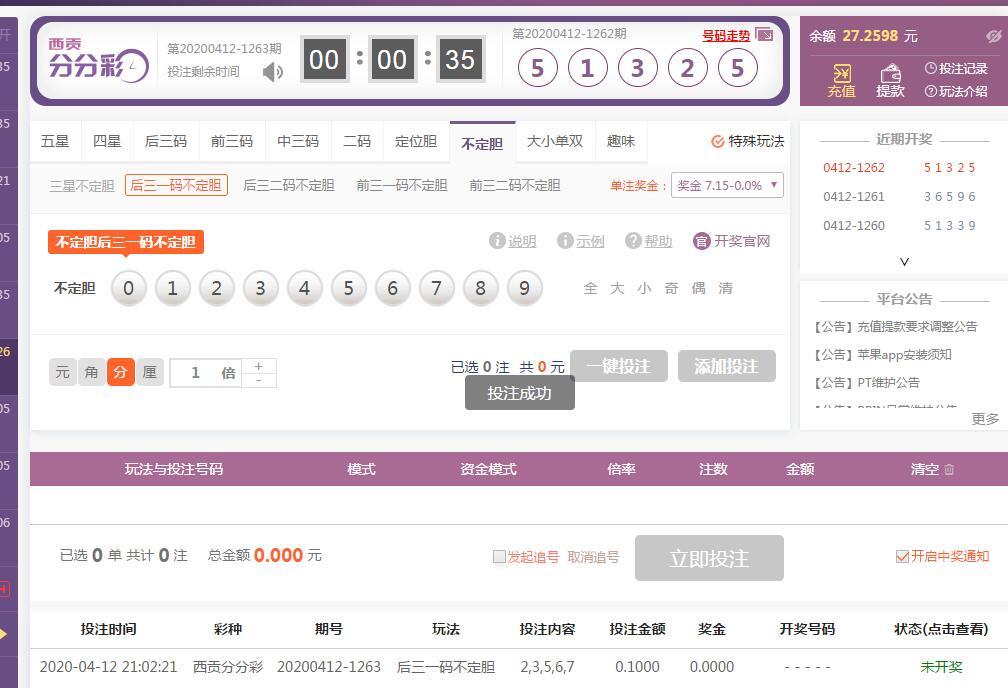The width and height of the screenshot is (1008, 688).
Task: Open the 号码走势 trend chart link
Action: (x=726, y=35)
